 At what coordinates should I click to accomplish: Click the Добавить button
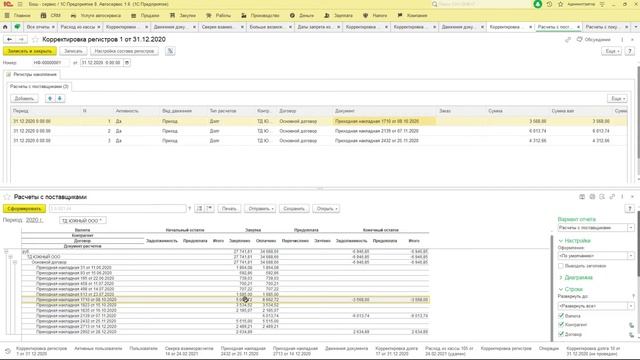(24, 99)
